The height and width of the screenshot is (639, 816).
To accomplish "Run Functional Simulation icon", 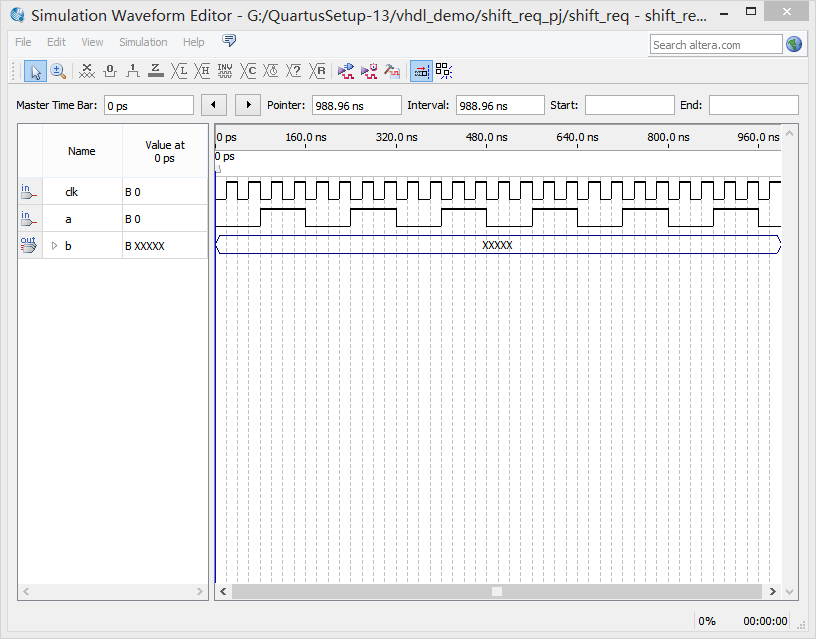I will 346,71.
